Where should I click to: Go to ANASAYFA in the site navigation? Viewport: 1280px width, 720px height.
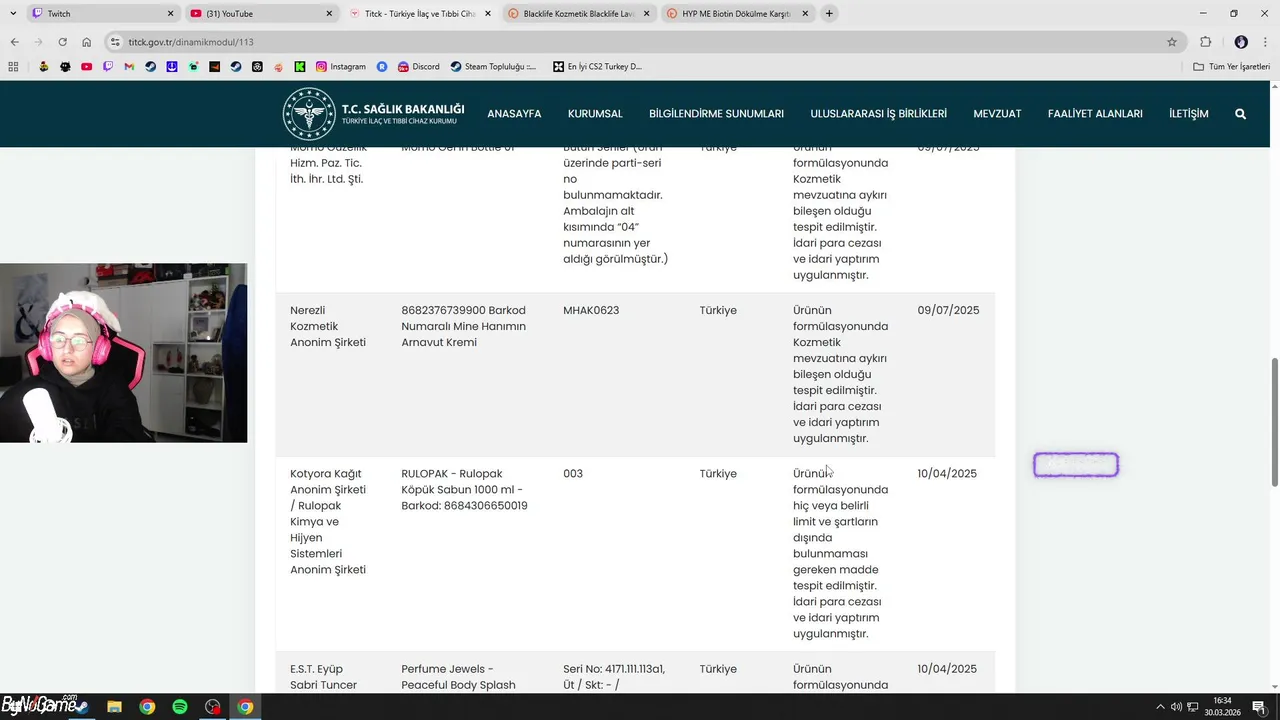point(514,114)
